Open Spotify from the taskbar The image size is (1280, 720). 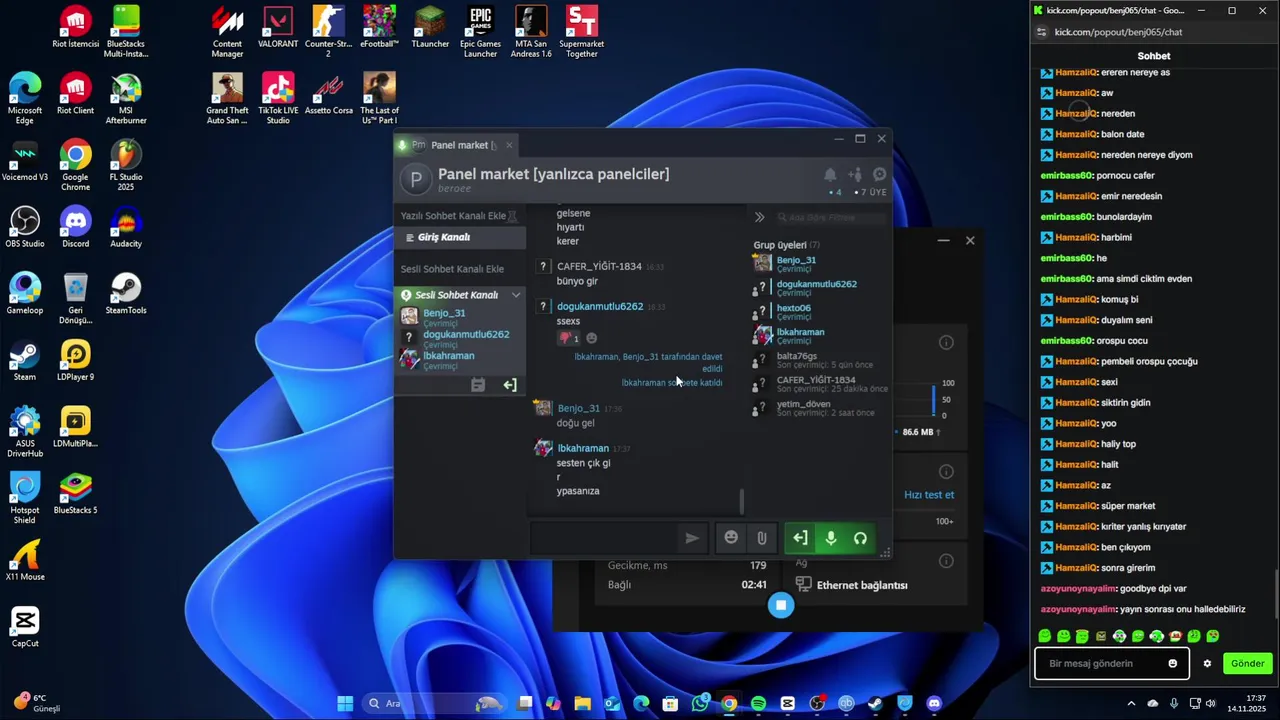coord(758,704)
